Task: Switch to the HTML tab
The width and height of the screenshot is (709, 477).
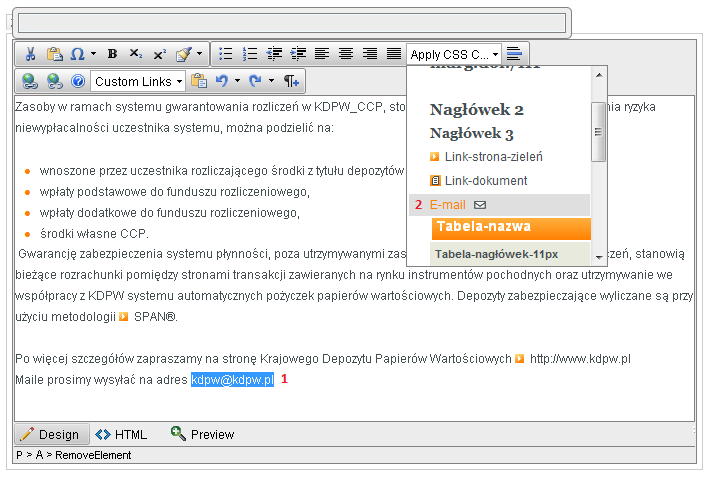Action: [121, 434]
